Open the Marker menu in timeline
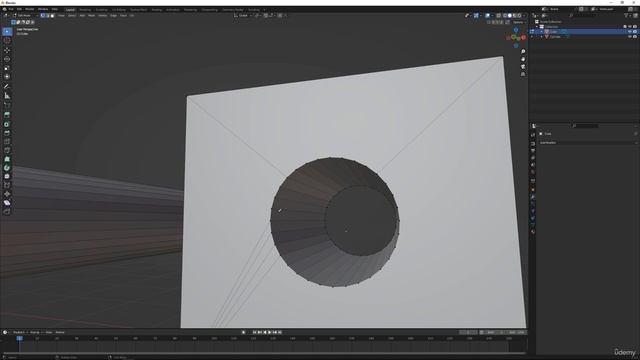640x360 pixels. point(60,332)
